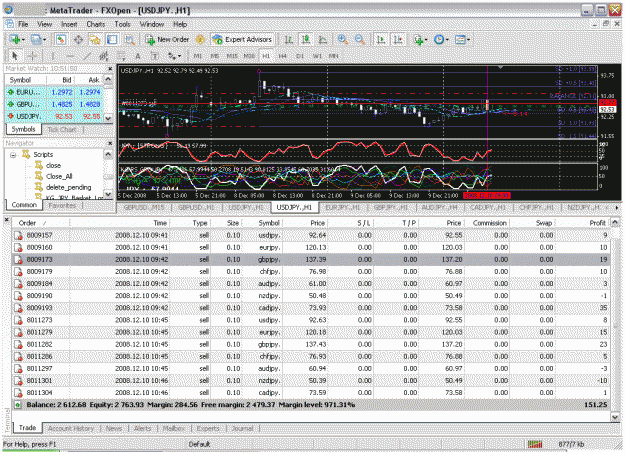Select the Crosshair tool

32,56
